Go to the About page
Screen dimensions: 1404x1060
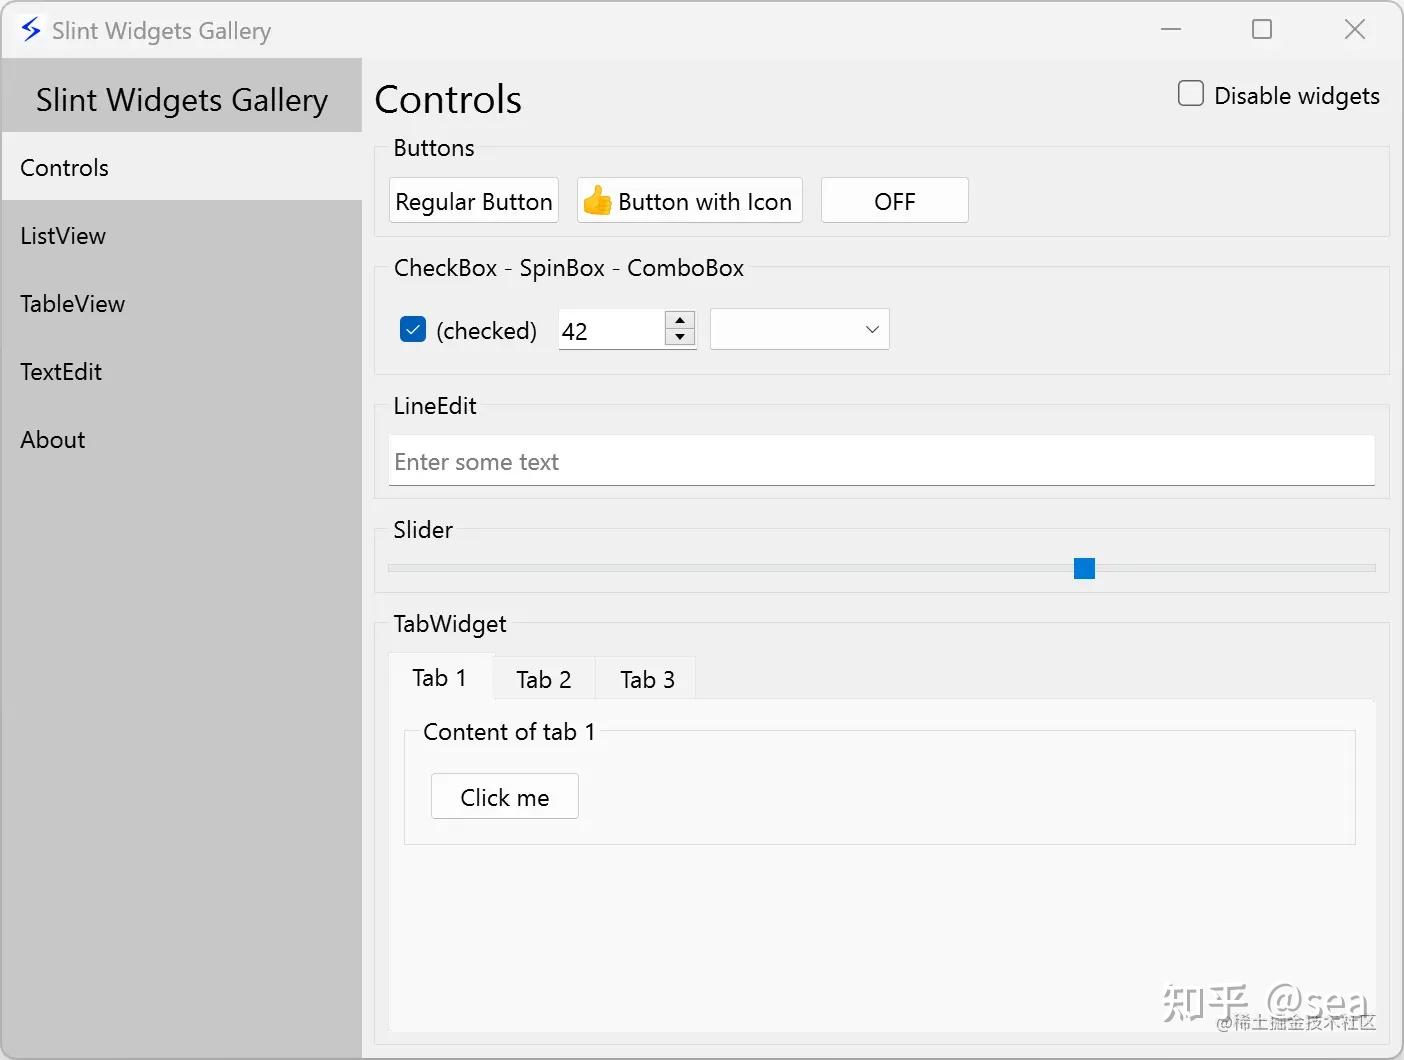(53, 440)
